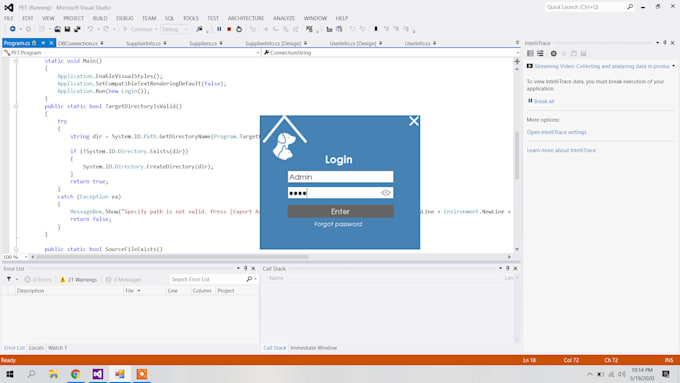The image size is (680, 383).
Task: Click the Quick Launch search magnifier icon
Action: [x=630, y=7]
